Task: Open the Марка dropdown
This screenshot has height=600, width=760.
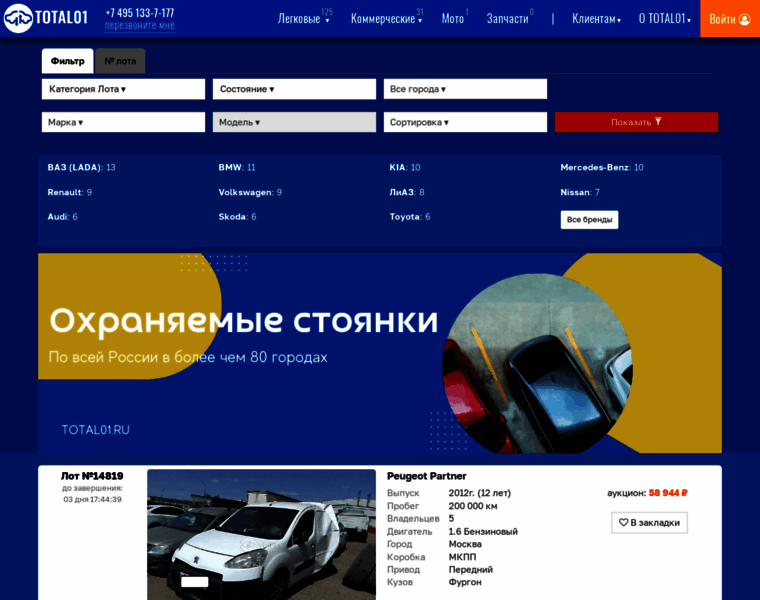Action: click(123, 122)
